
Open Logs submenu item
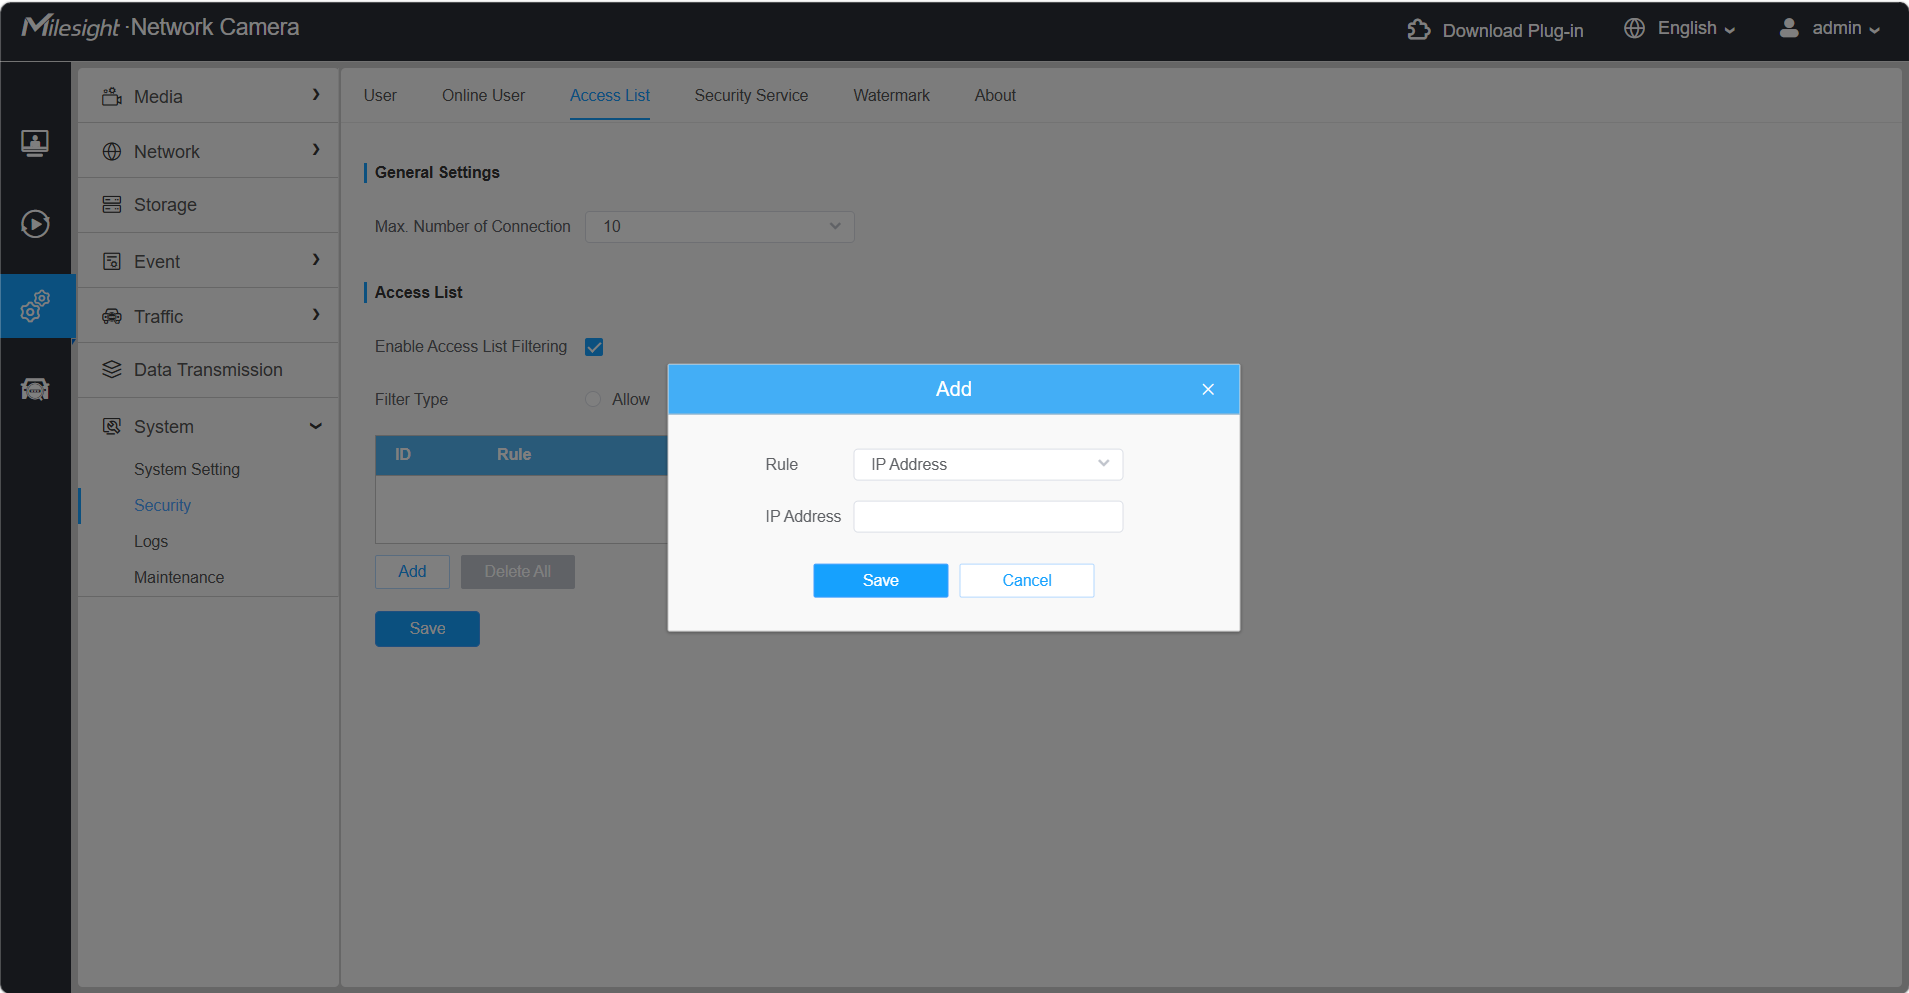151,541
